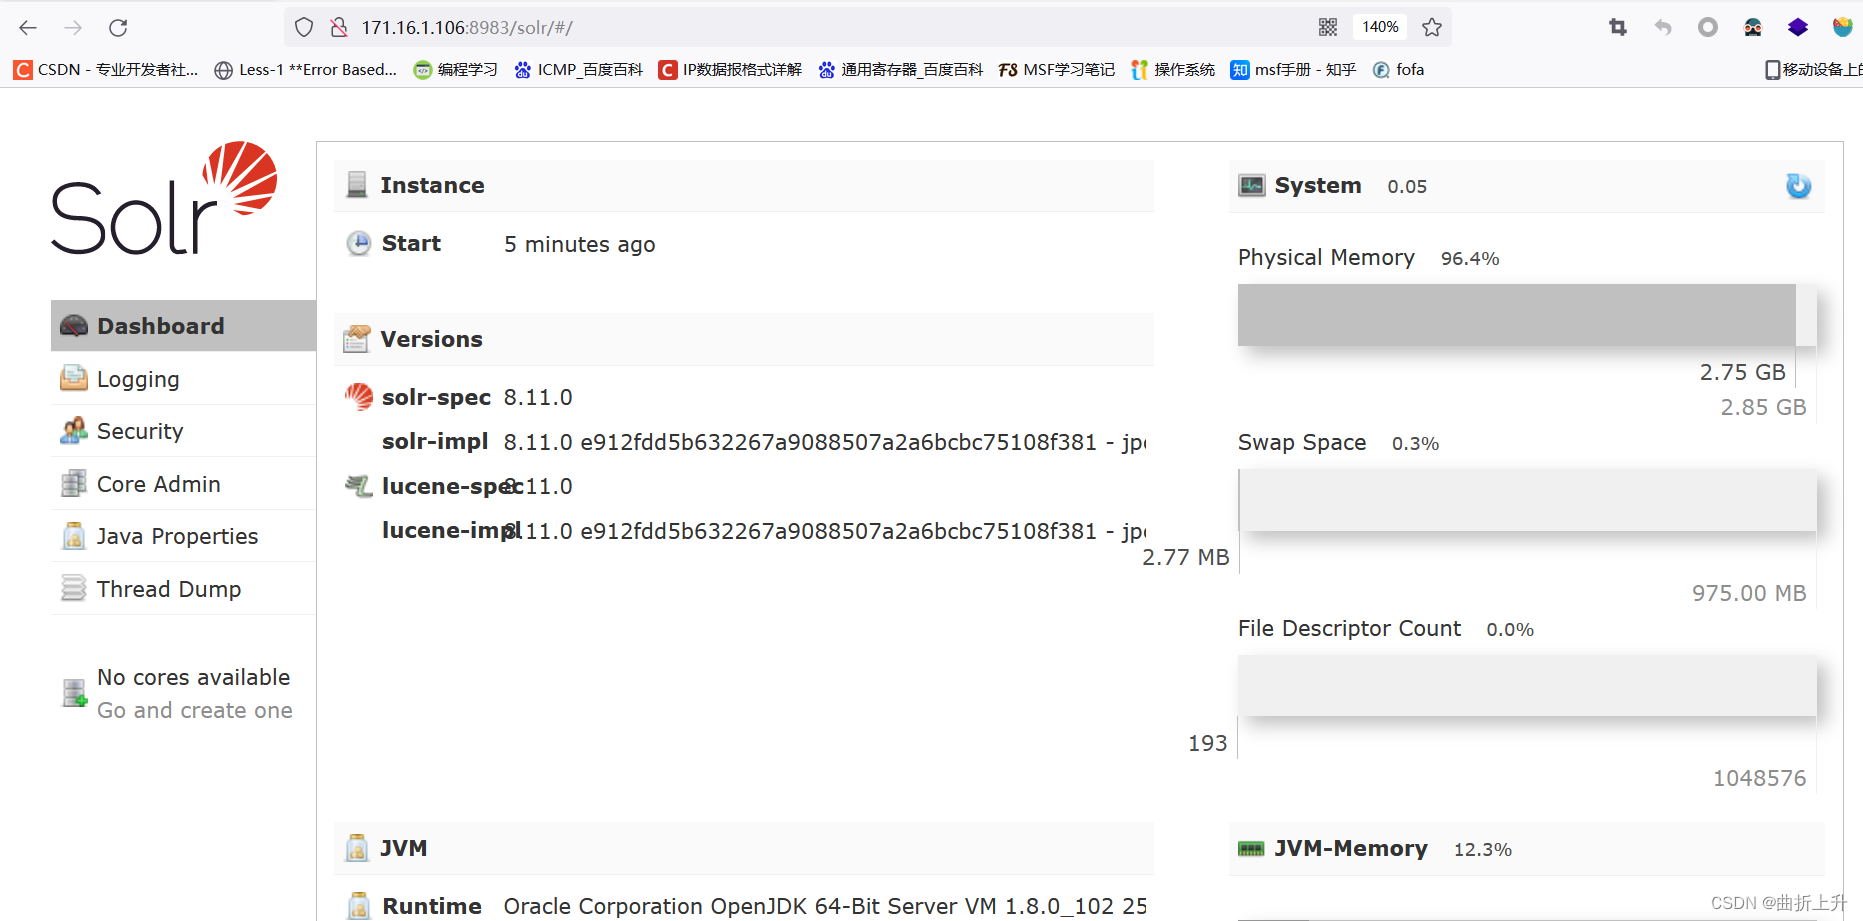Viewport: 1863px width, 921px height.
Task: Click the 2.85 GB memory total
Action: tap(1763, 407)
